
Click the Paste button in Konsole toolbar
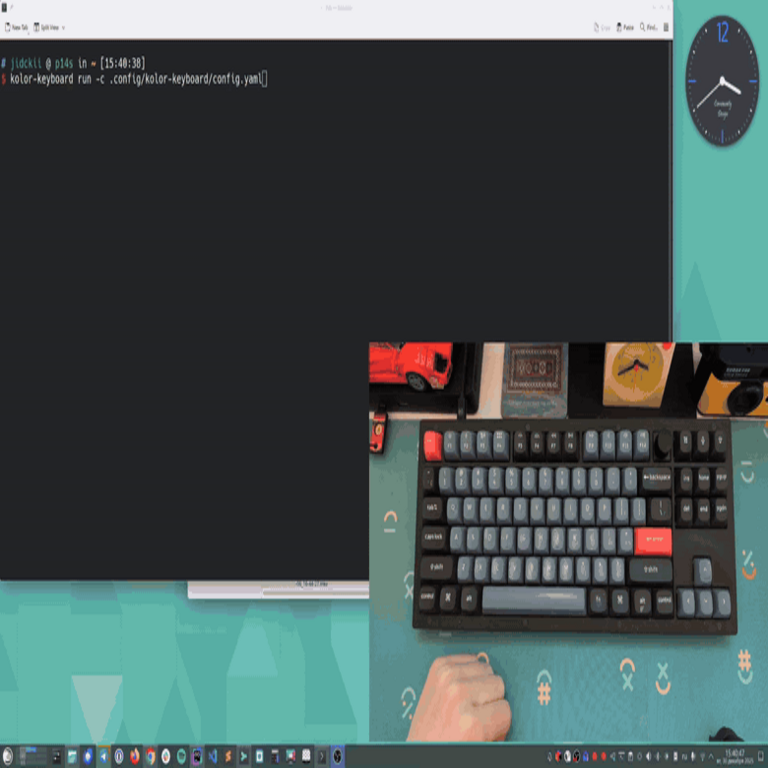[625, 27]
